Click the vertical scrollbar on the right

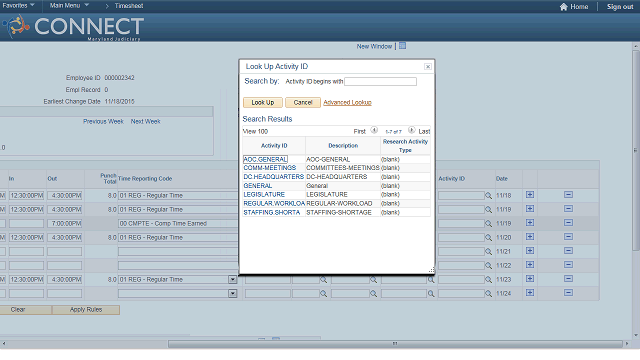pyautogui.click(x=636, y=151)
